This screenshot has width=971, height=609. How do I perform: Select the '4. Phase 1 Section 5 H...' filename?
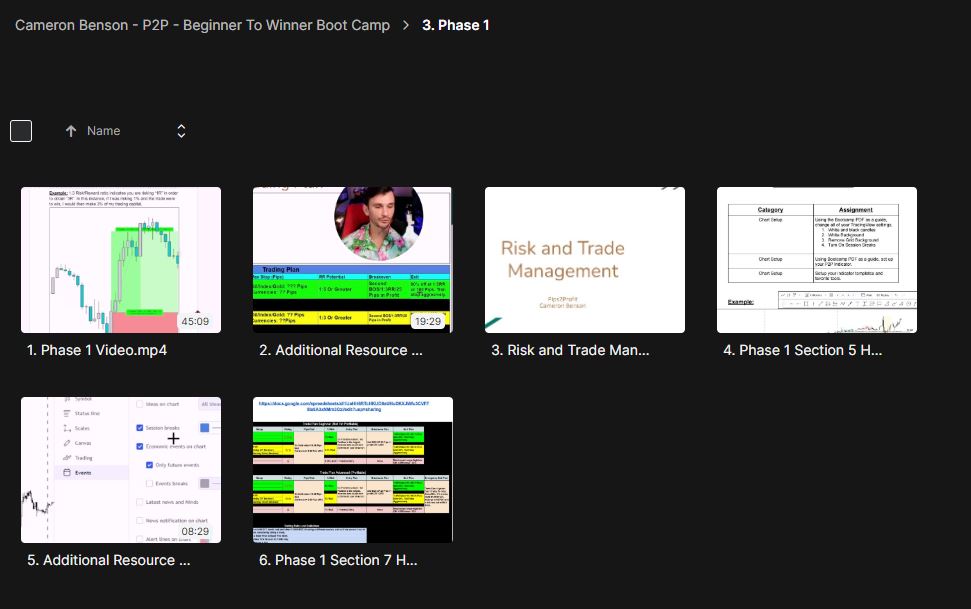click(x=802, y=350)
